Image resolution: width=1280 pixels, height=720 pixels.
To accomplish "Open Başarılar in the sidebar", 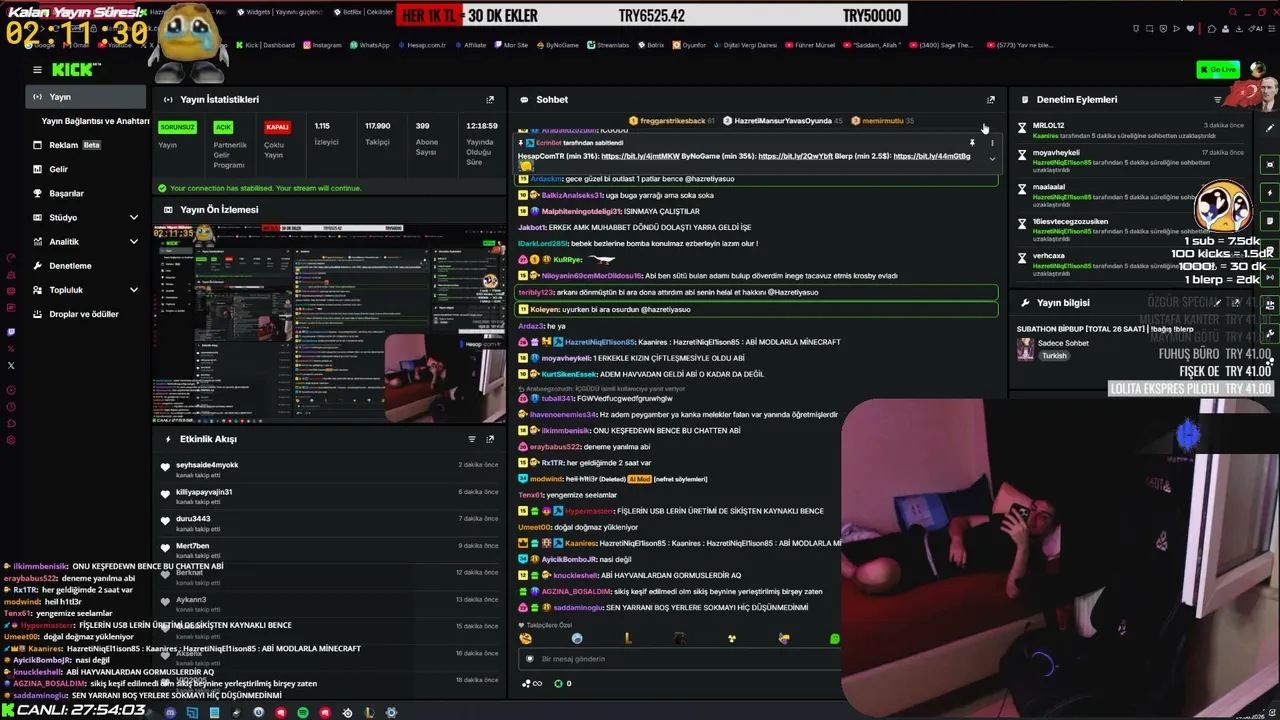I will (x=86, y=193).
